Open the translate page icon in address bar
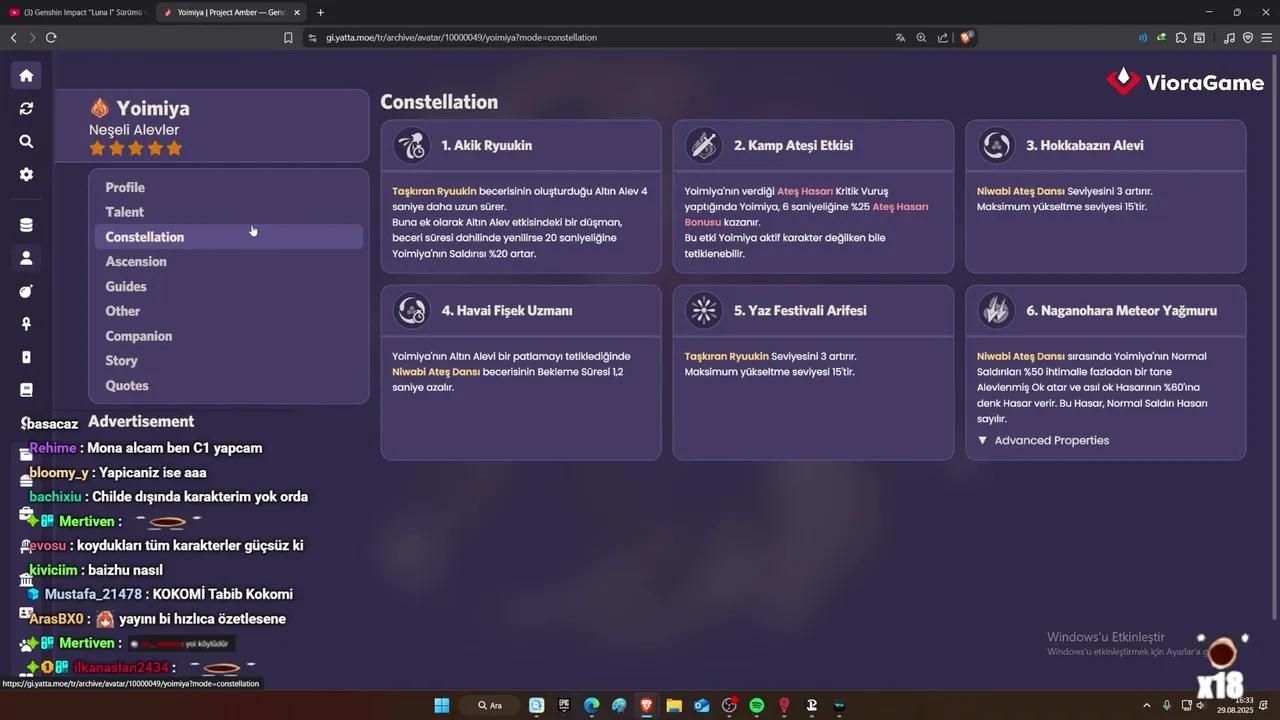The image size is (1280, 720). [900, 37]
